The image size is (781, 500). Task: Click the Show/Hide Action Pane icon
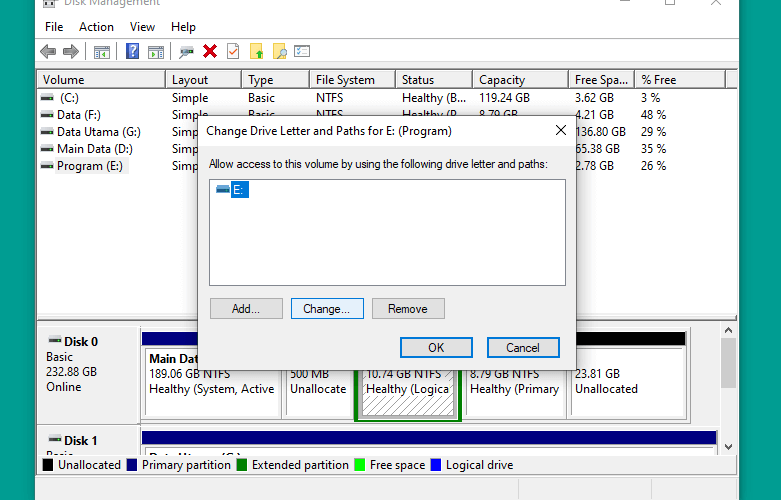coord(156,51)
